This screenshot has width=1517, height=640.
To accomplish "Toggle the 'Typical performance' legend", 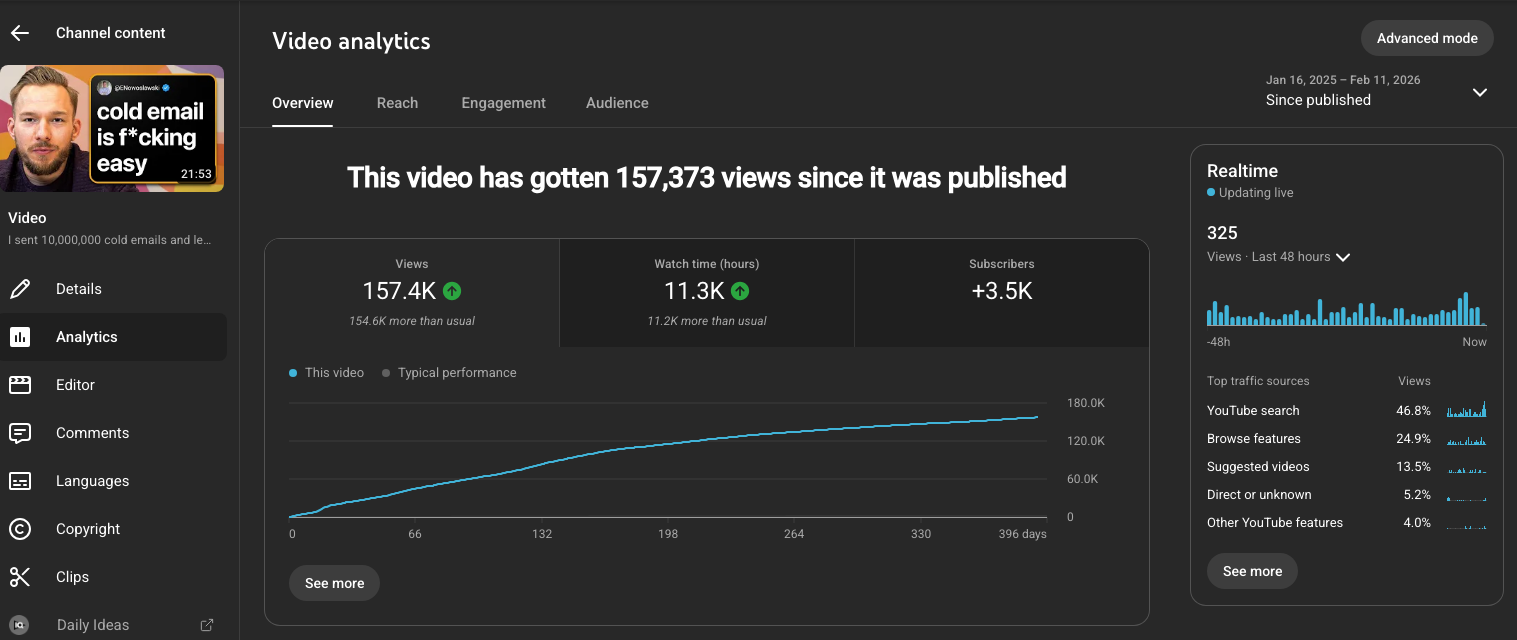I will tap(449, 372).
